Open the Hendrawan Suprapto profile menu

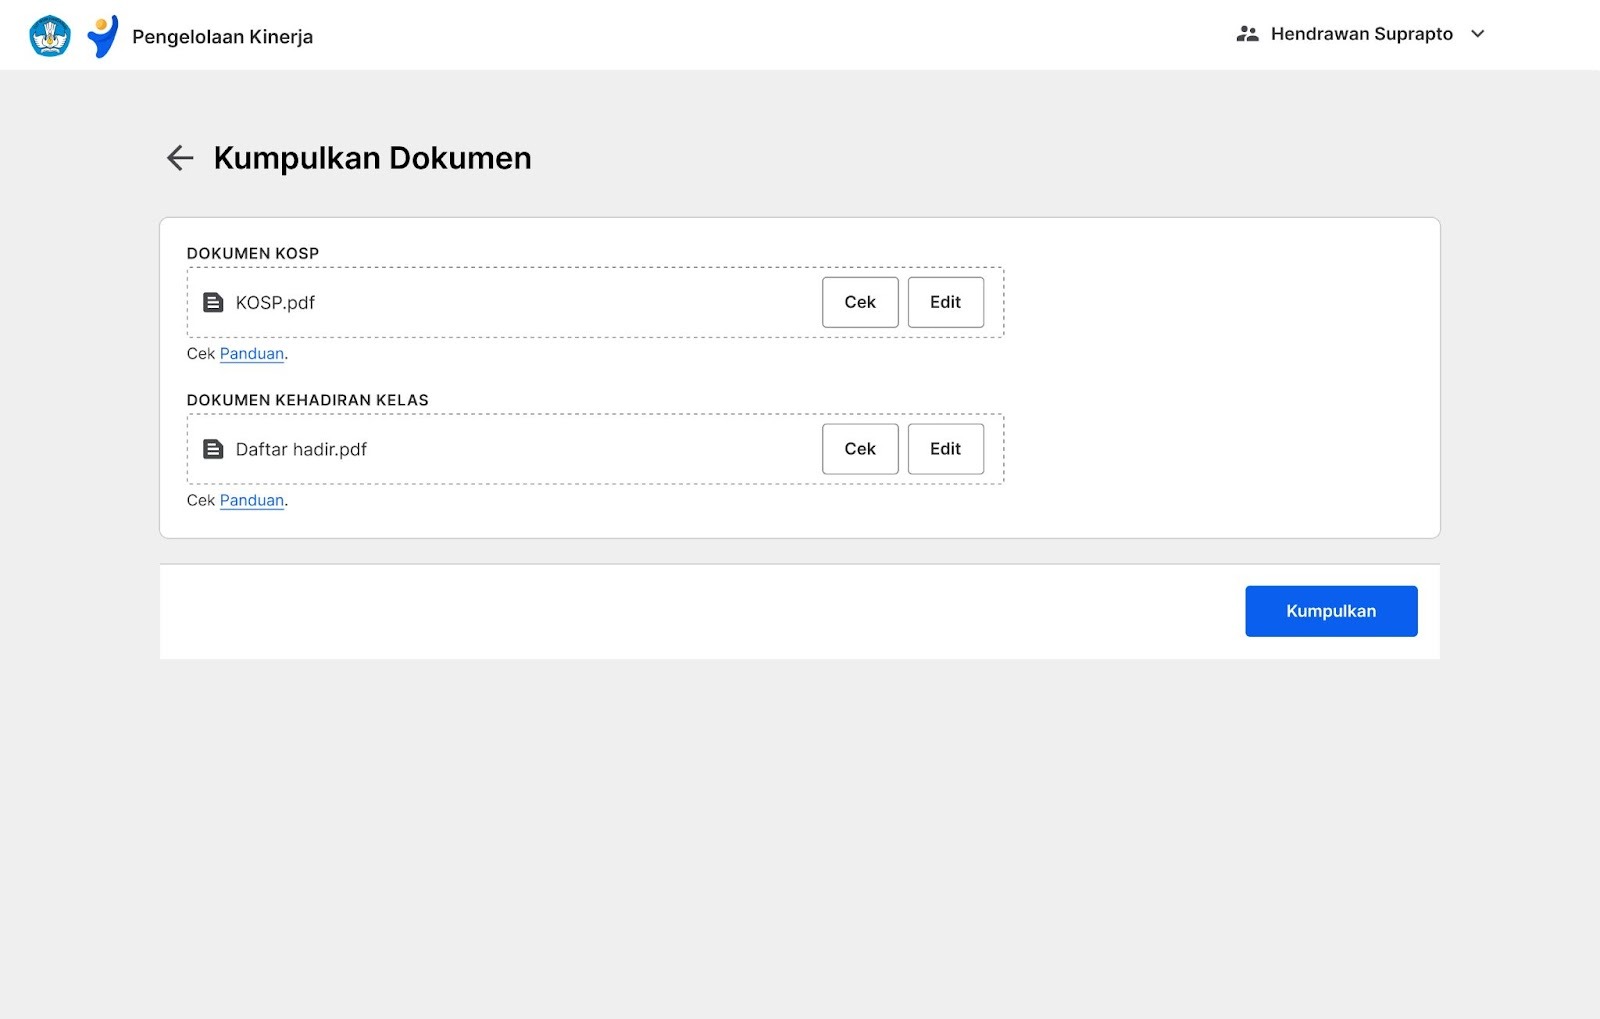coord(1361,34)
